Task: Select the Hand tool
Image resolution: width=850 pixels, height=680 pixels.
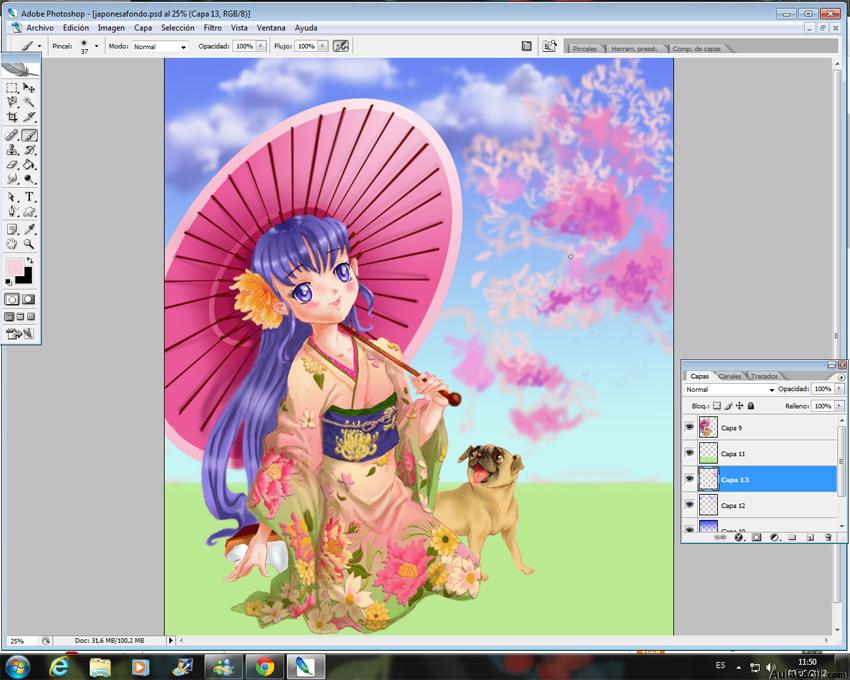Action: (x=12, y=245)
